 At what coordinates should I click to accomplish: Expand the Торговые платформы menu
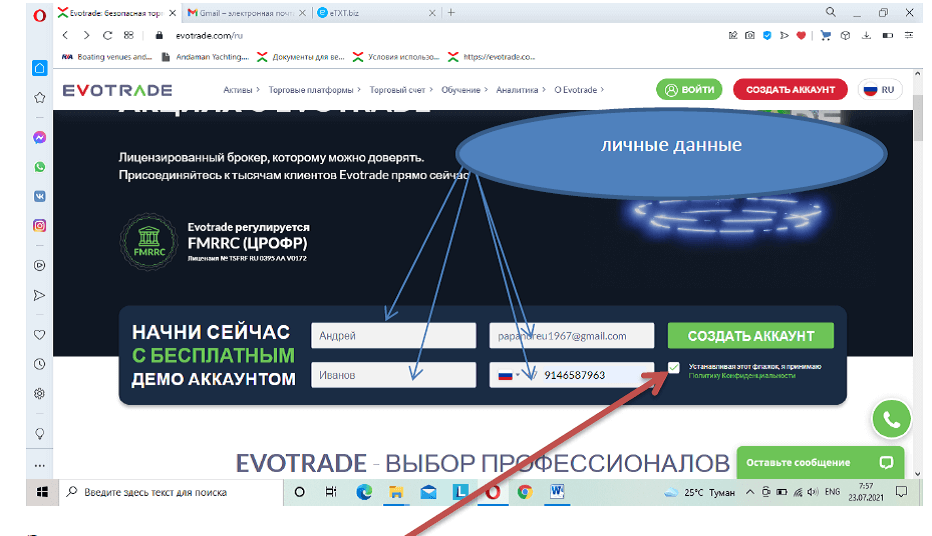(x=314, y=90)
